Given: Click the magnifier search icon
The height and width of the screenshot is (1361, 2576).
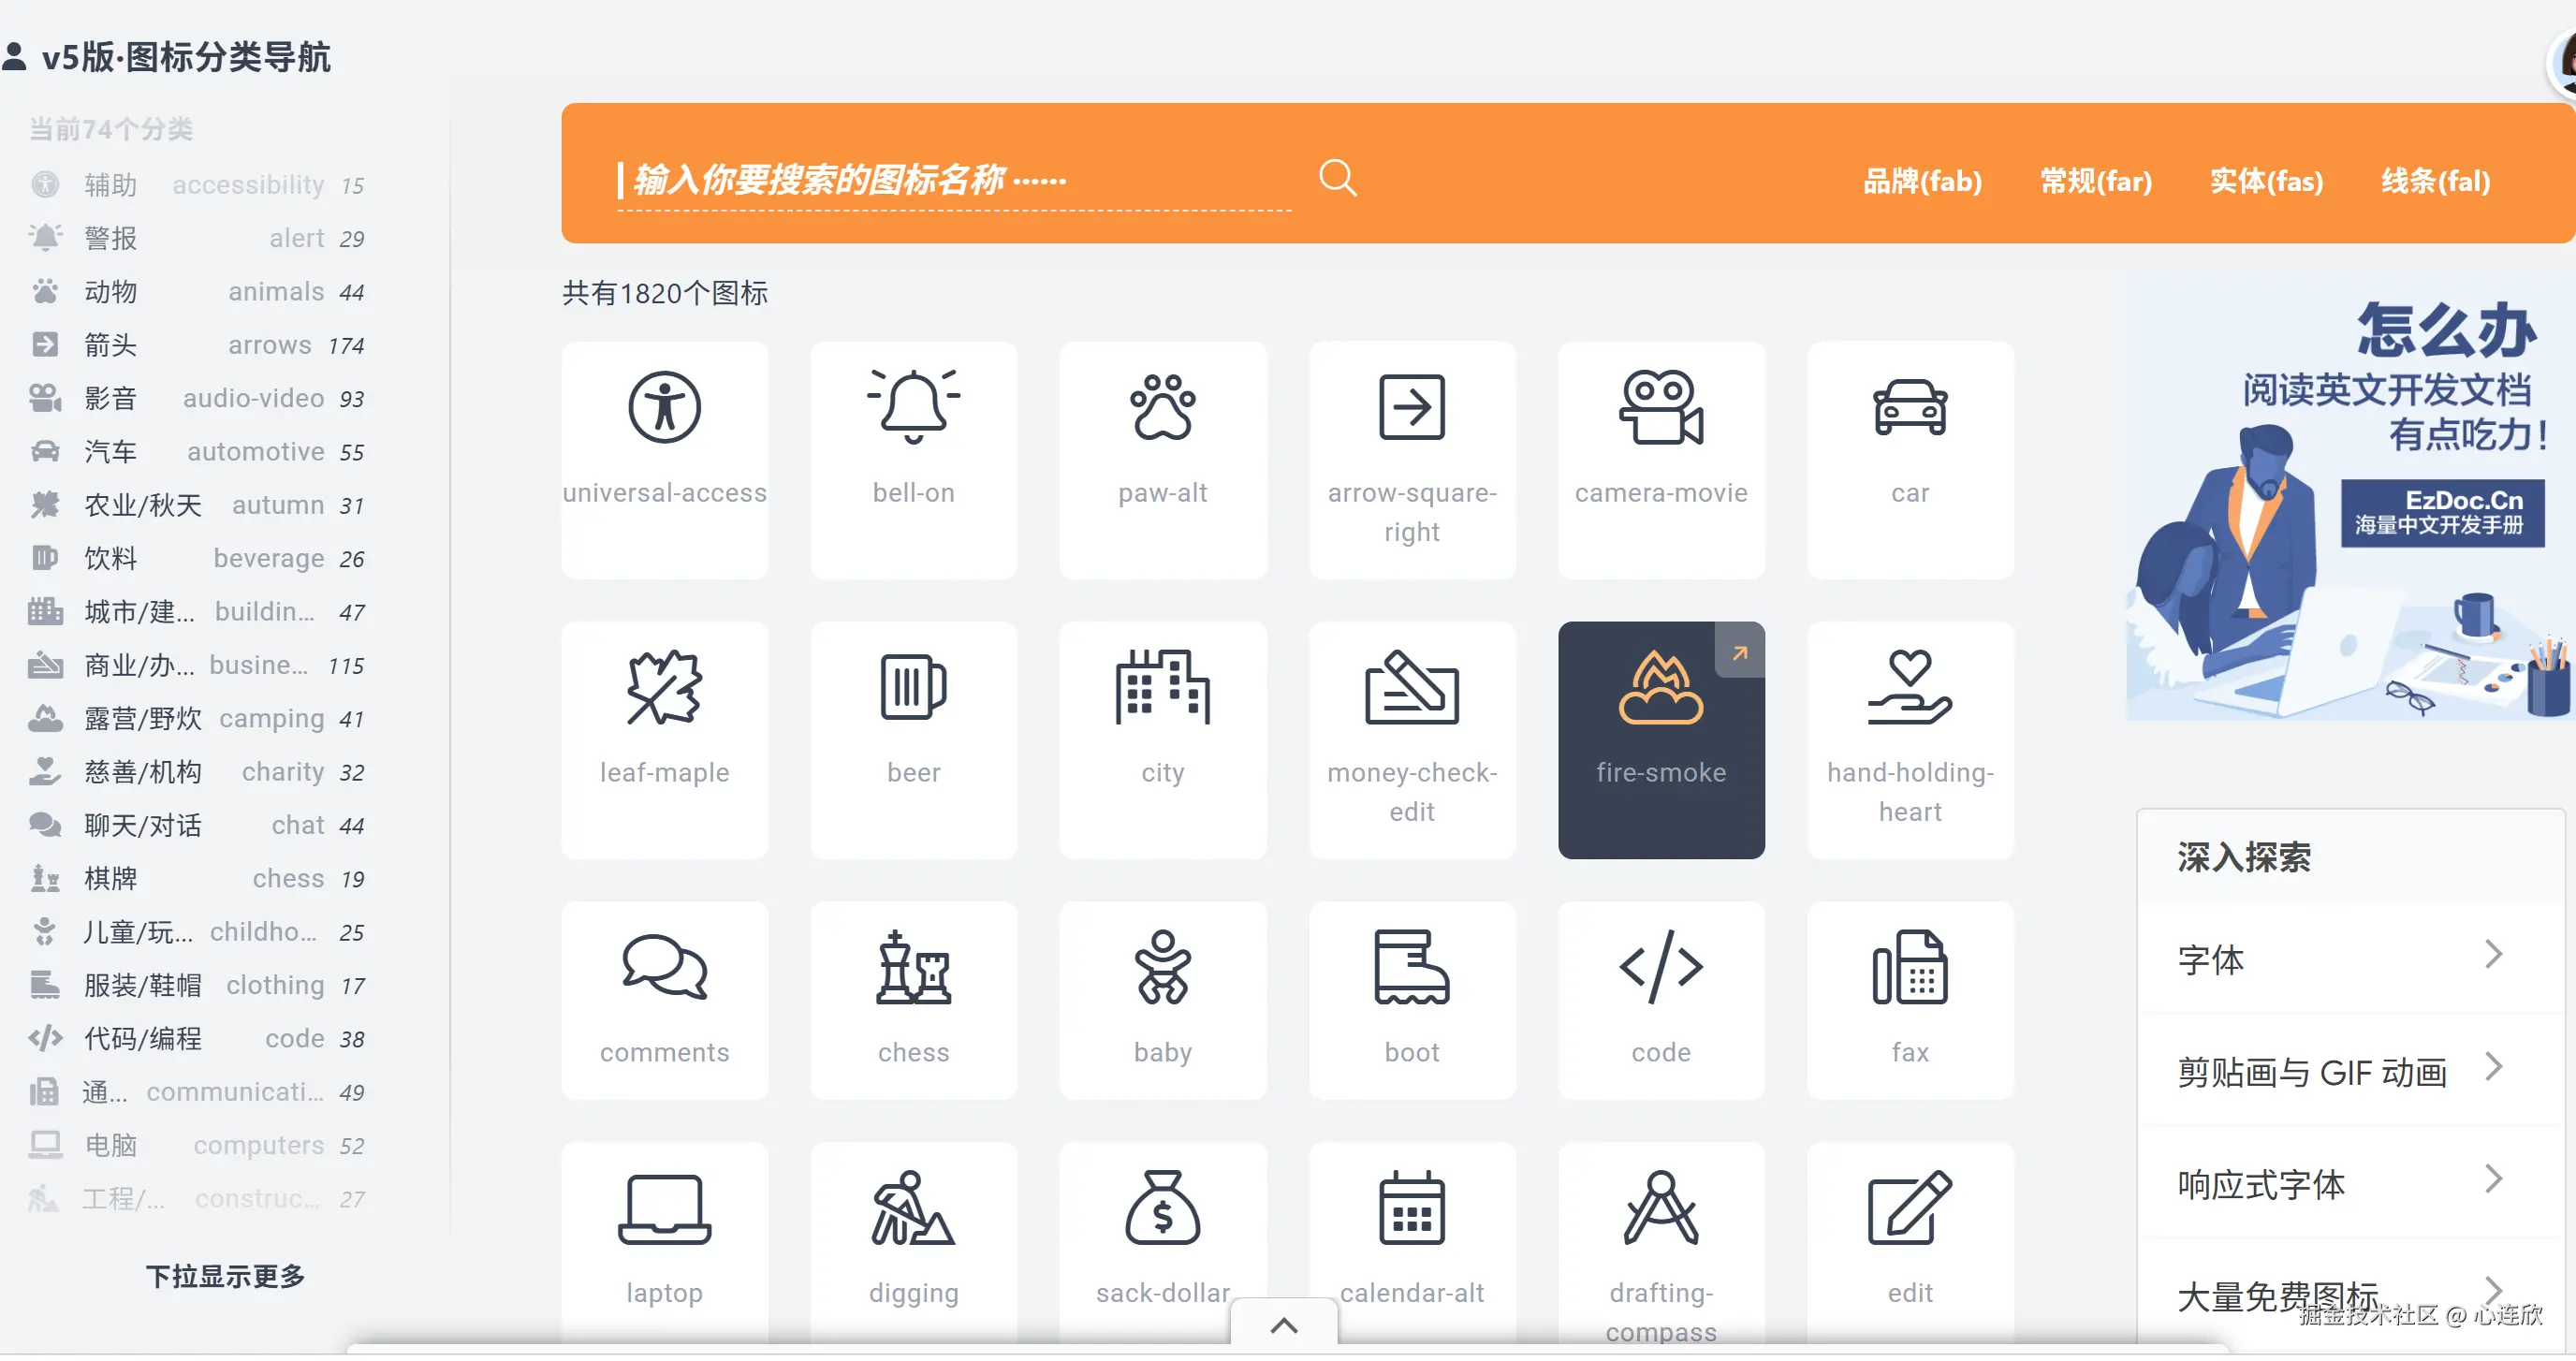Looking at the screenshot, I should click(1337, 179).
